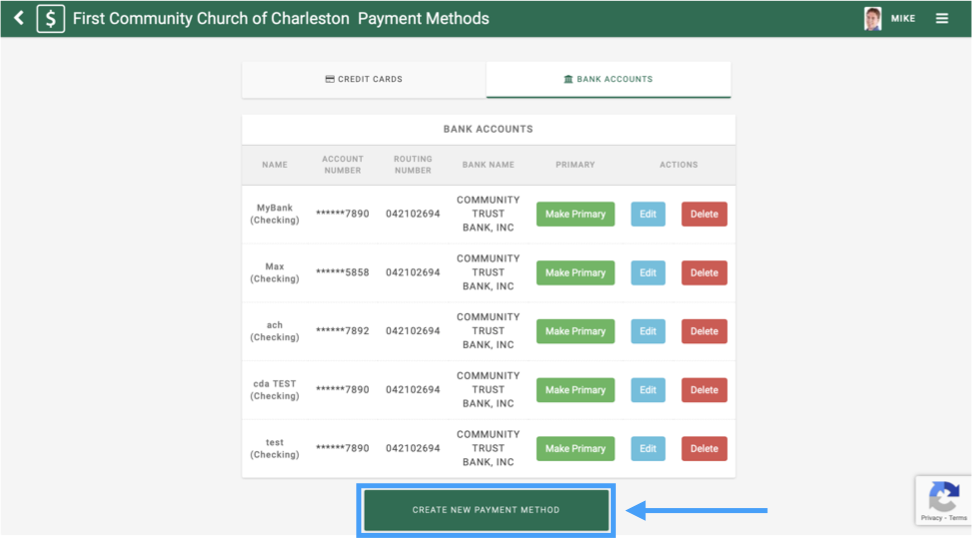The height and width of the screenshot is (538, 972).
Task: Make the test account primary
Action: 575,449
